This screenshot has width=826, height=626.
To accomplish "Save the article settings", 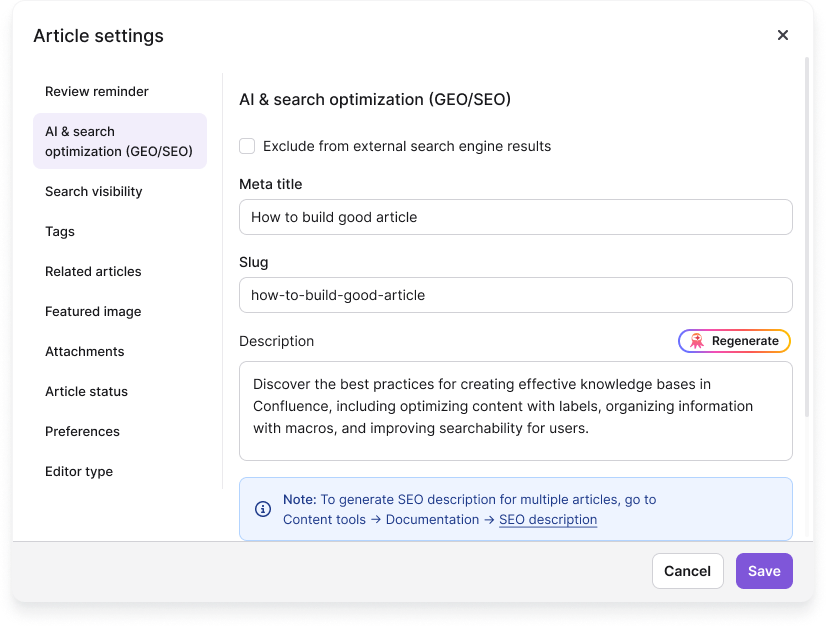I will (x=764, y=571).
